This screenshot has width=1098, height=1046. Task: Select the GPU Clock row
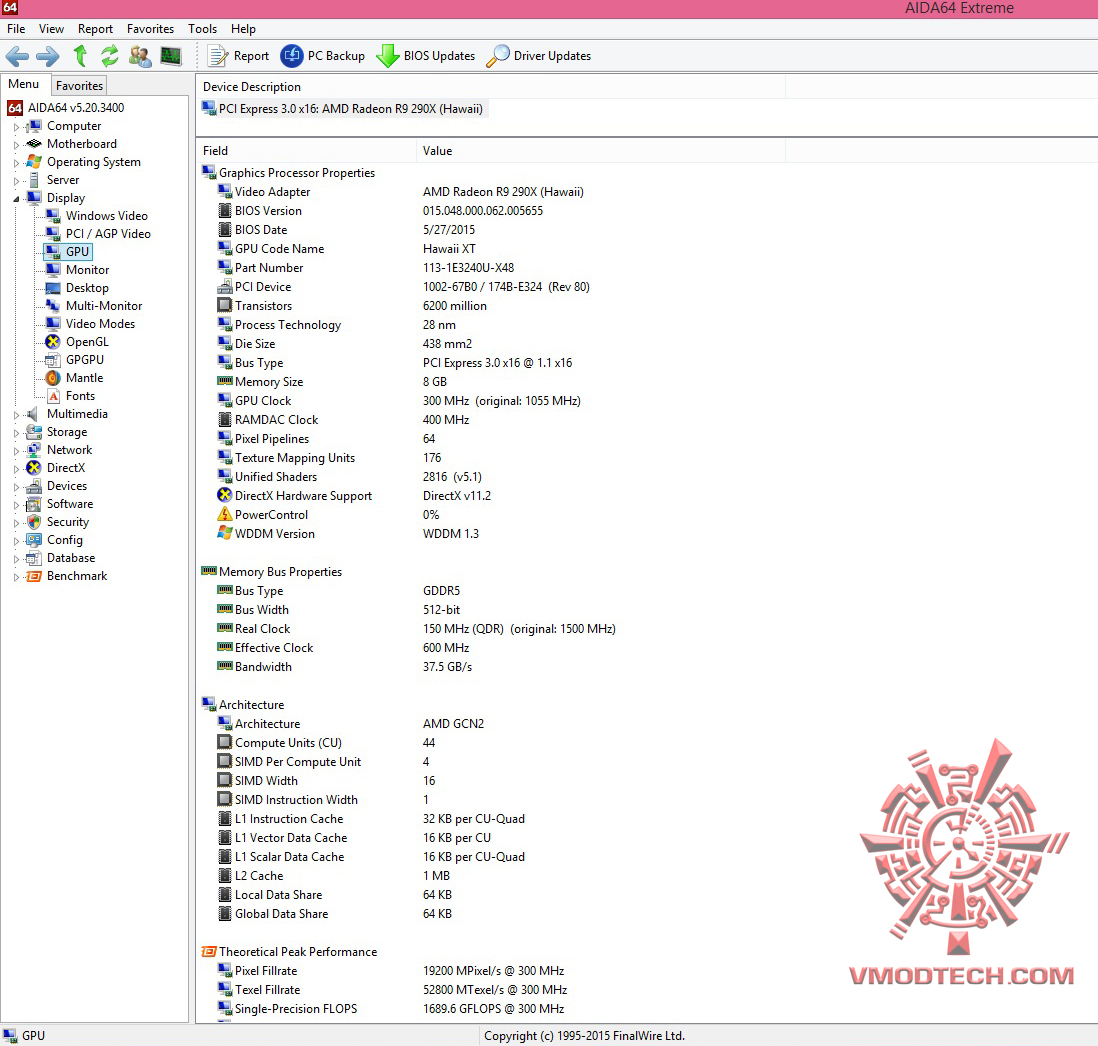(x=399, y=400)
